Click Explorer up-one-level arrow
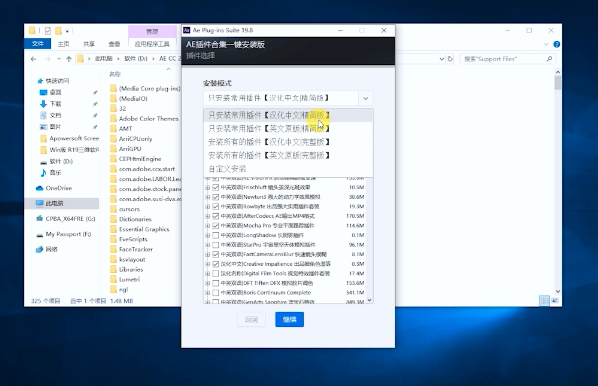Viewport: 598px width, 386px height. [69, 59]
